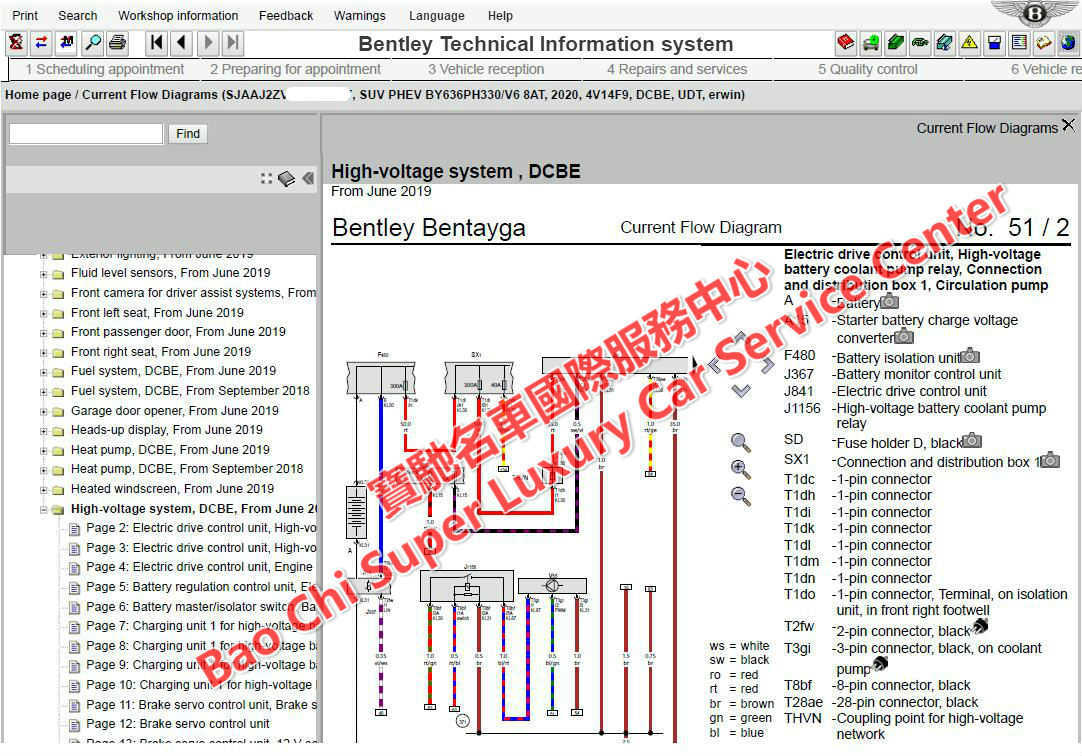Image resolution: width=1082 pixels, height=756 pixels.
Task: Expand Garage door opener tree node
Action: click(43, 412)
